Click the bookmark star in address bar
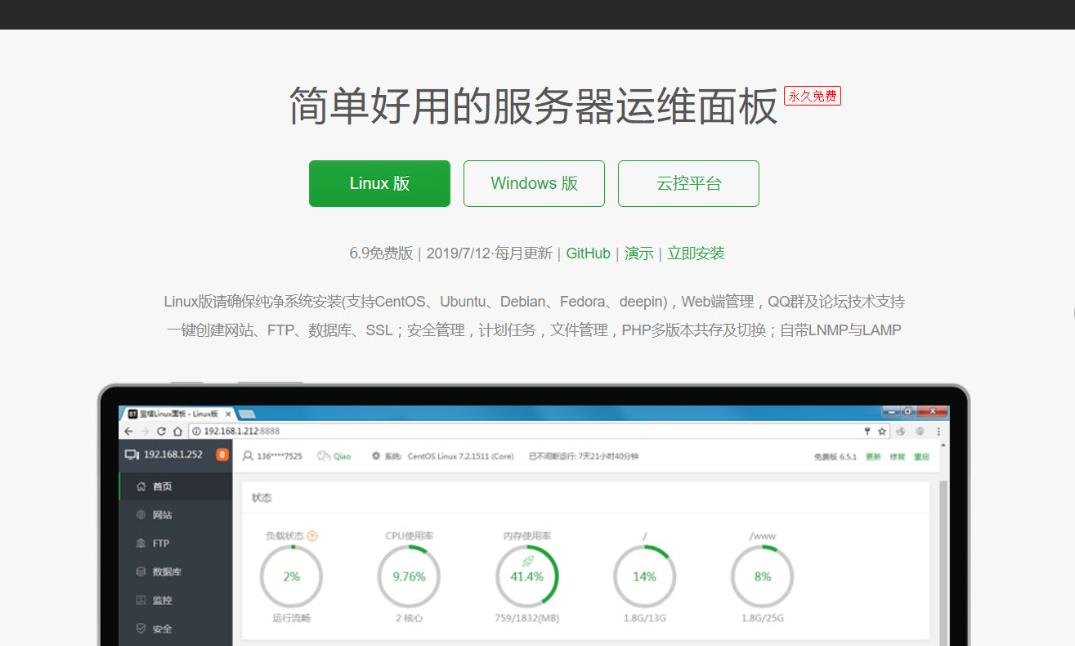This screenshot has width=1075, height=646. click(882, 431)
